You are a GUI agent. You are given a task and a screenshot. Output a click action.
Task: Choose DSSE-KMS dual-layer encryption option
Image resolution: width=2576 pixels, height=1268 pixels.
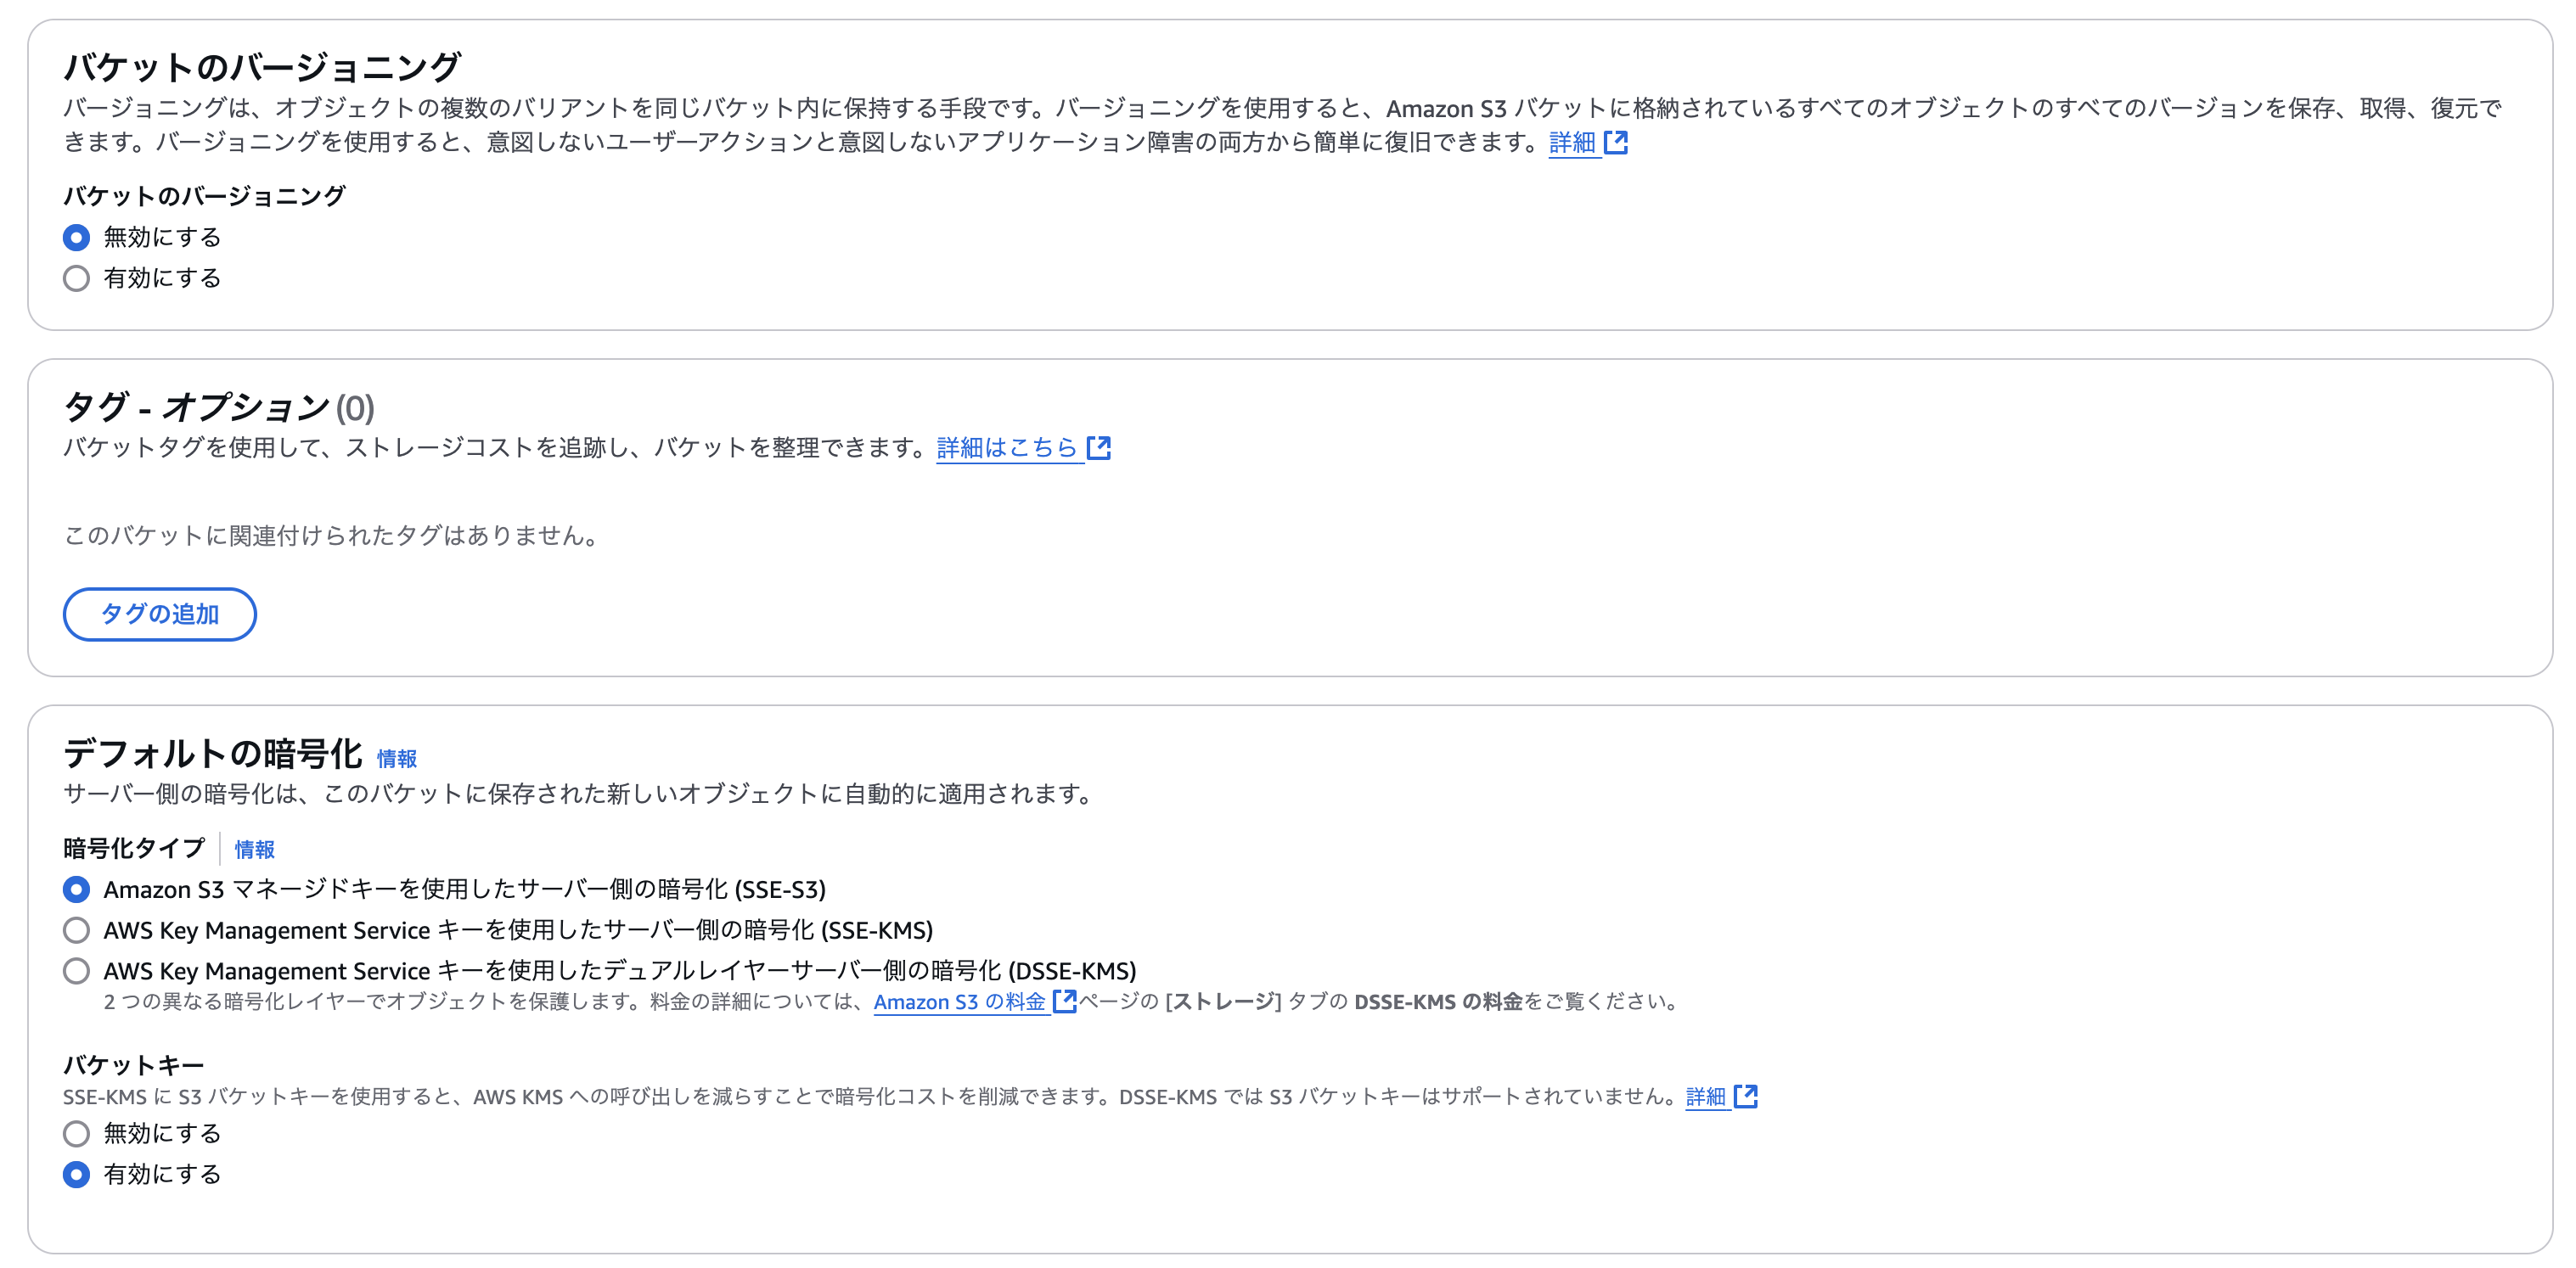[x=76, y=970]
